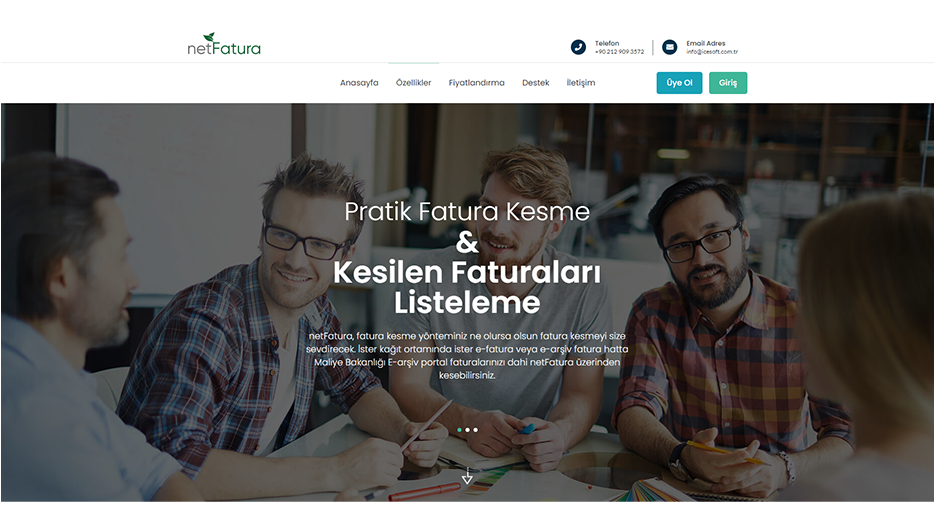Click the phone number +90 212 909 3572
The height and width of the screenshot is (531, 944).
620,52
